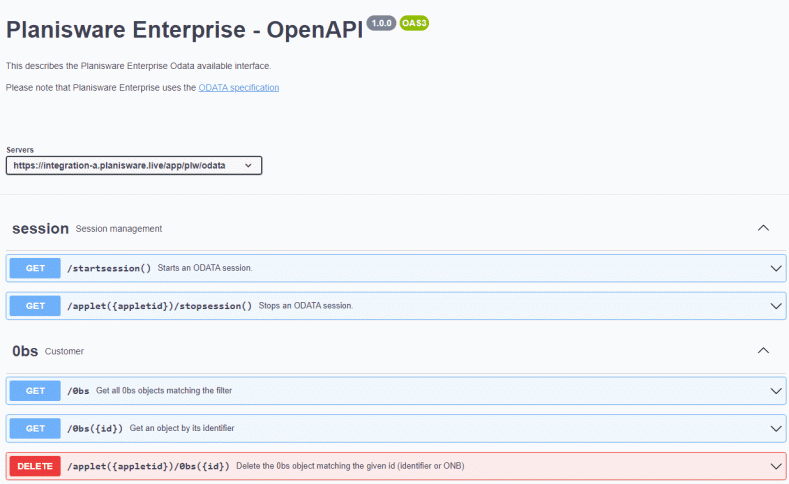
Task: Click GET button for /0bs({id})
Action: 35,429
